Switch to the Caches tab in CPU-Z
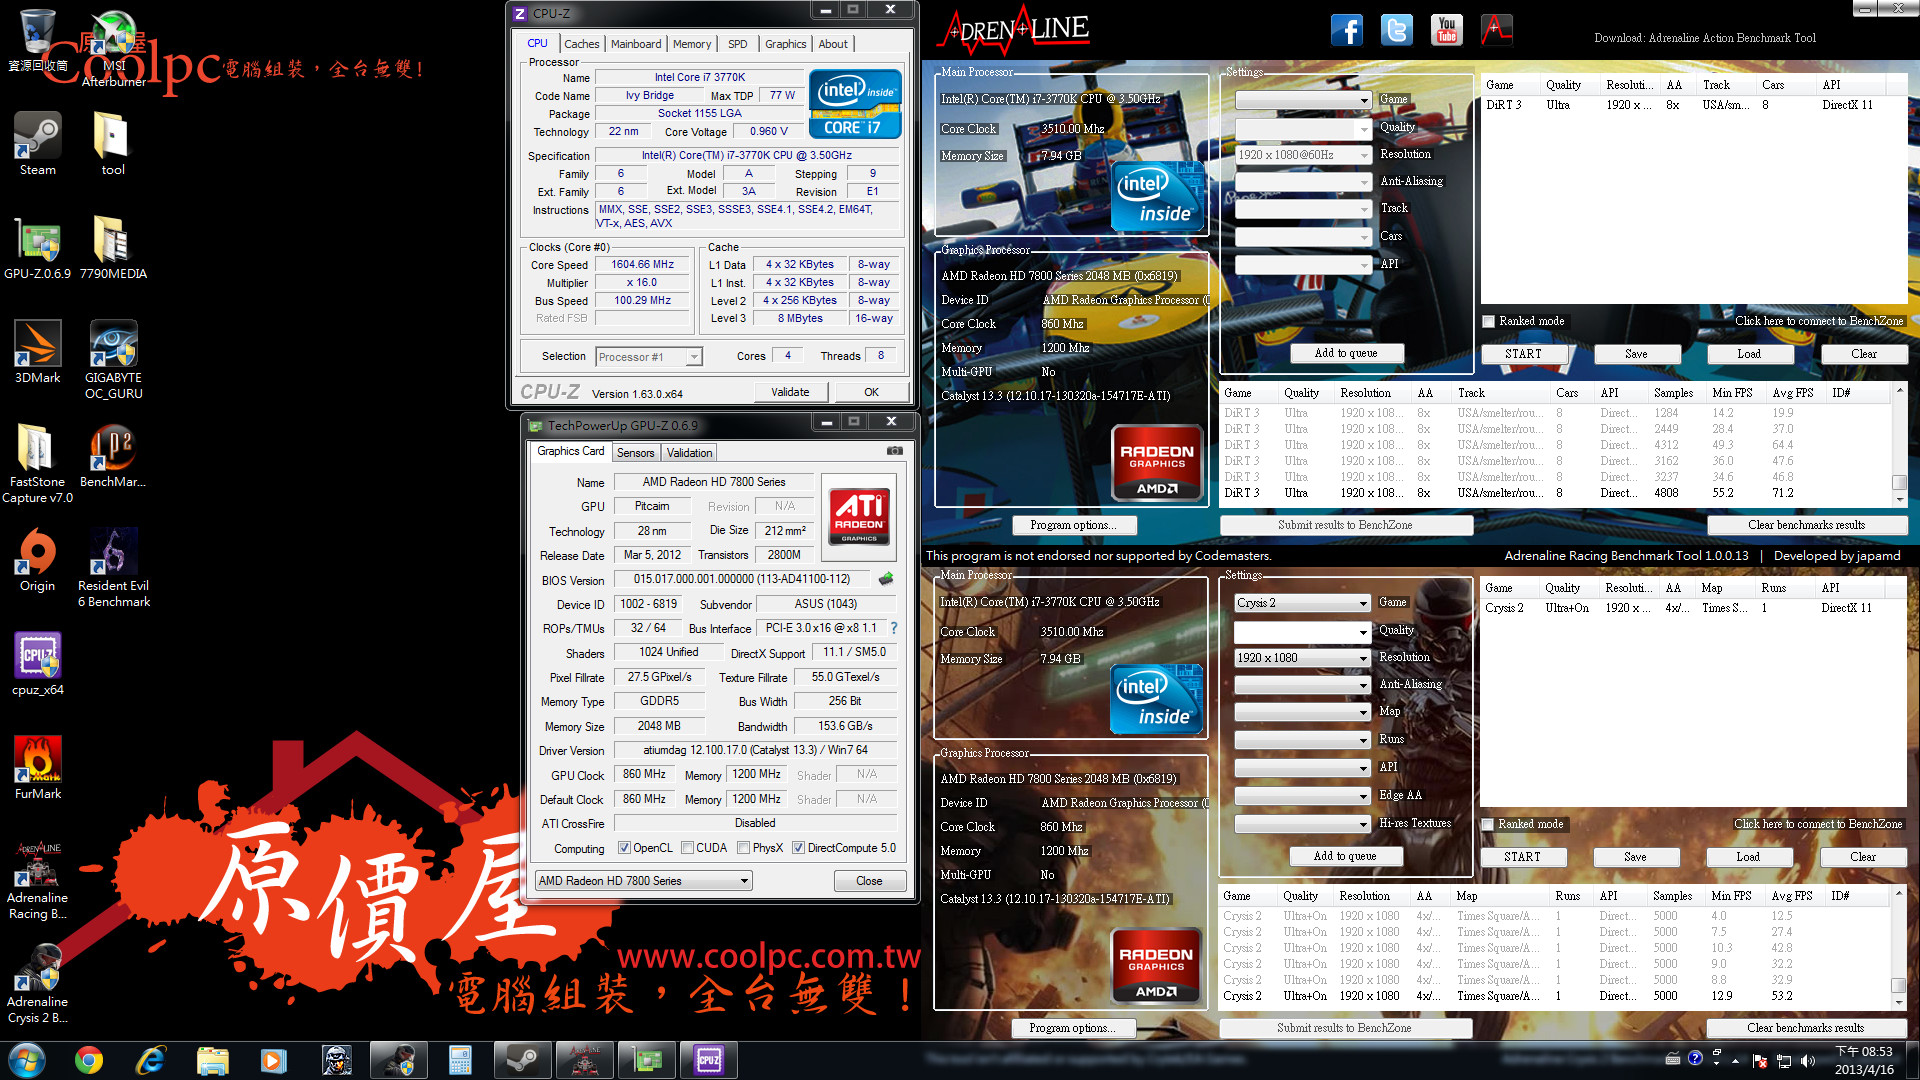The image size is (1920, 1080). coord(581,44)
